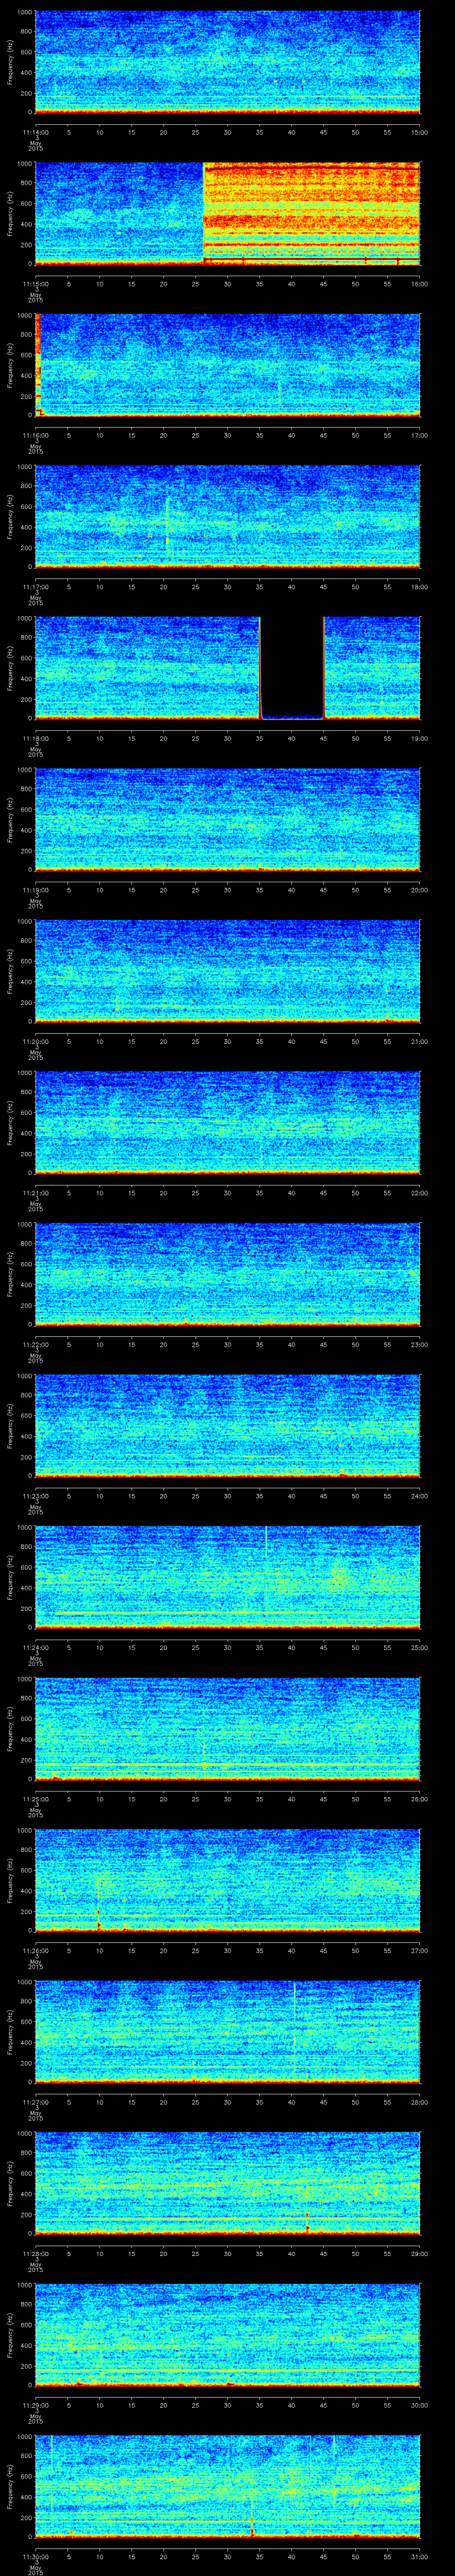This screenshot has height=2576, width=455.
Task: Click the 11:26:00 start time label
Action: click(35, 1950)
